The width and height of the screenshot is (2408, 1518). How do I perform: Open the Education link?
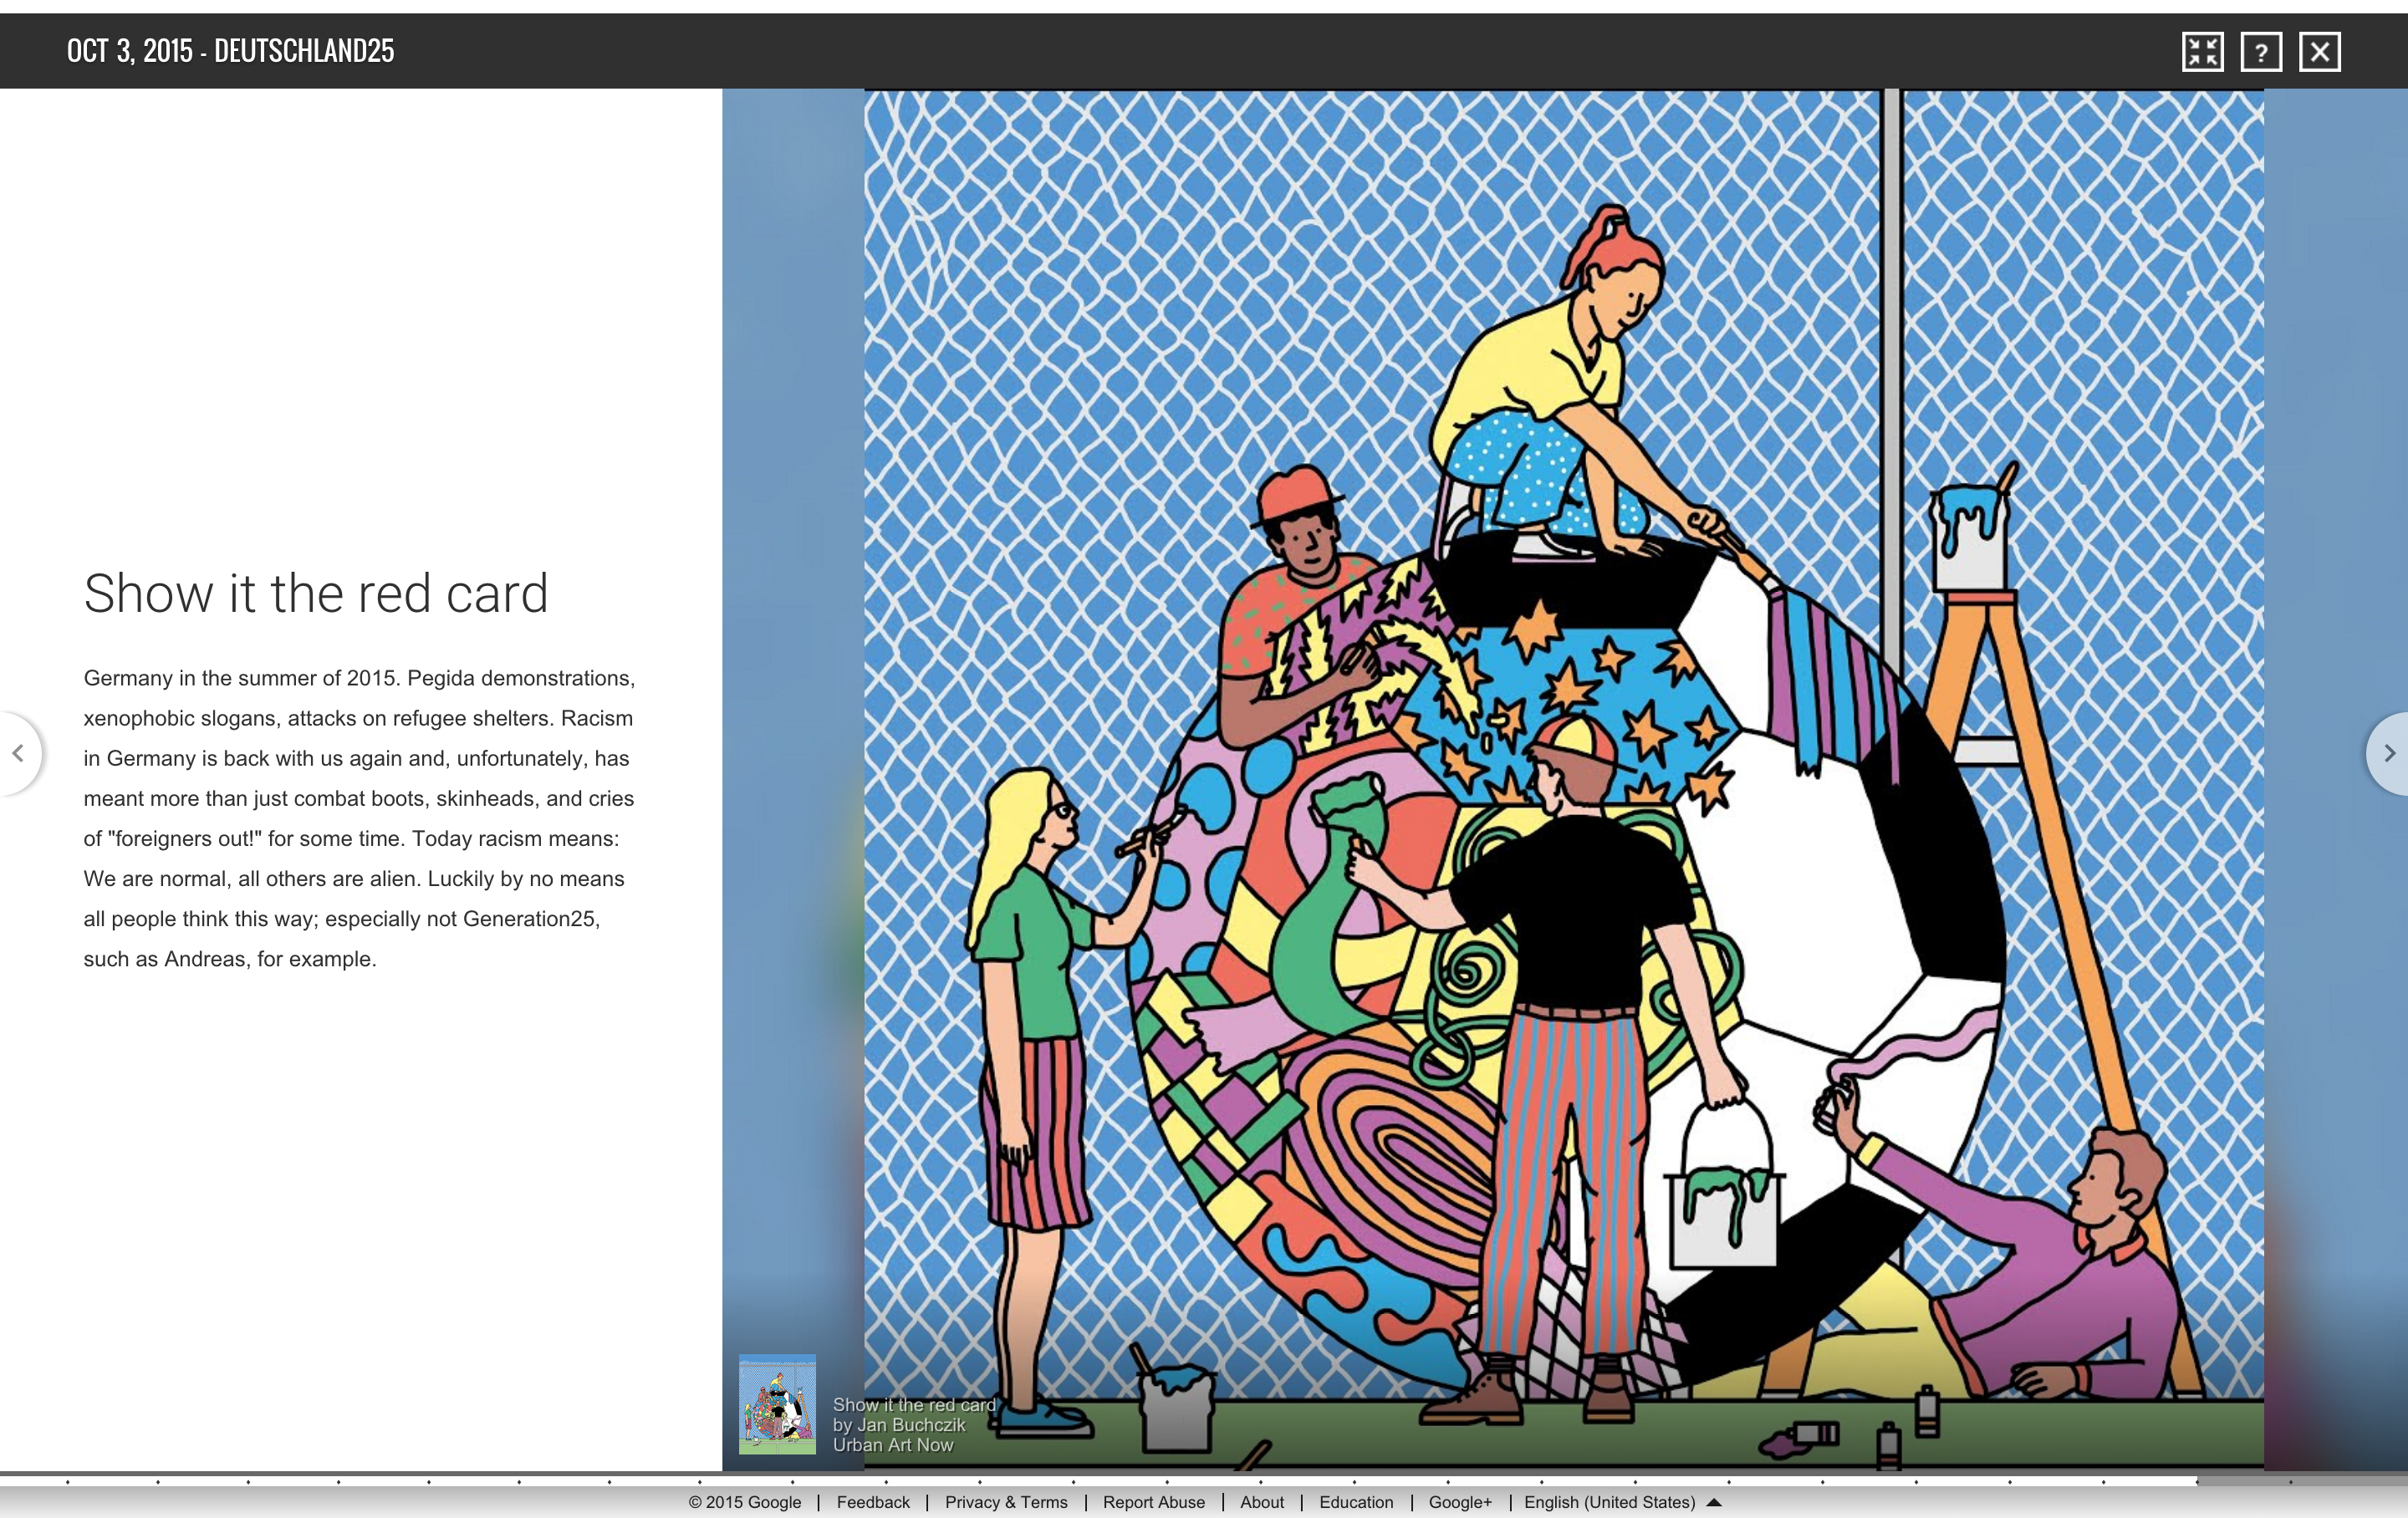[1356, 1502]
